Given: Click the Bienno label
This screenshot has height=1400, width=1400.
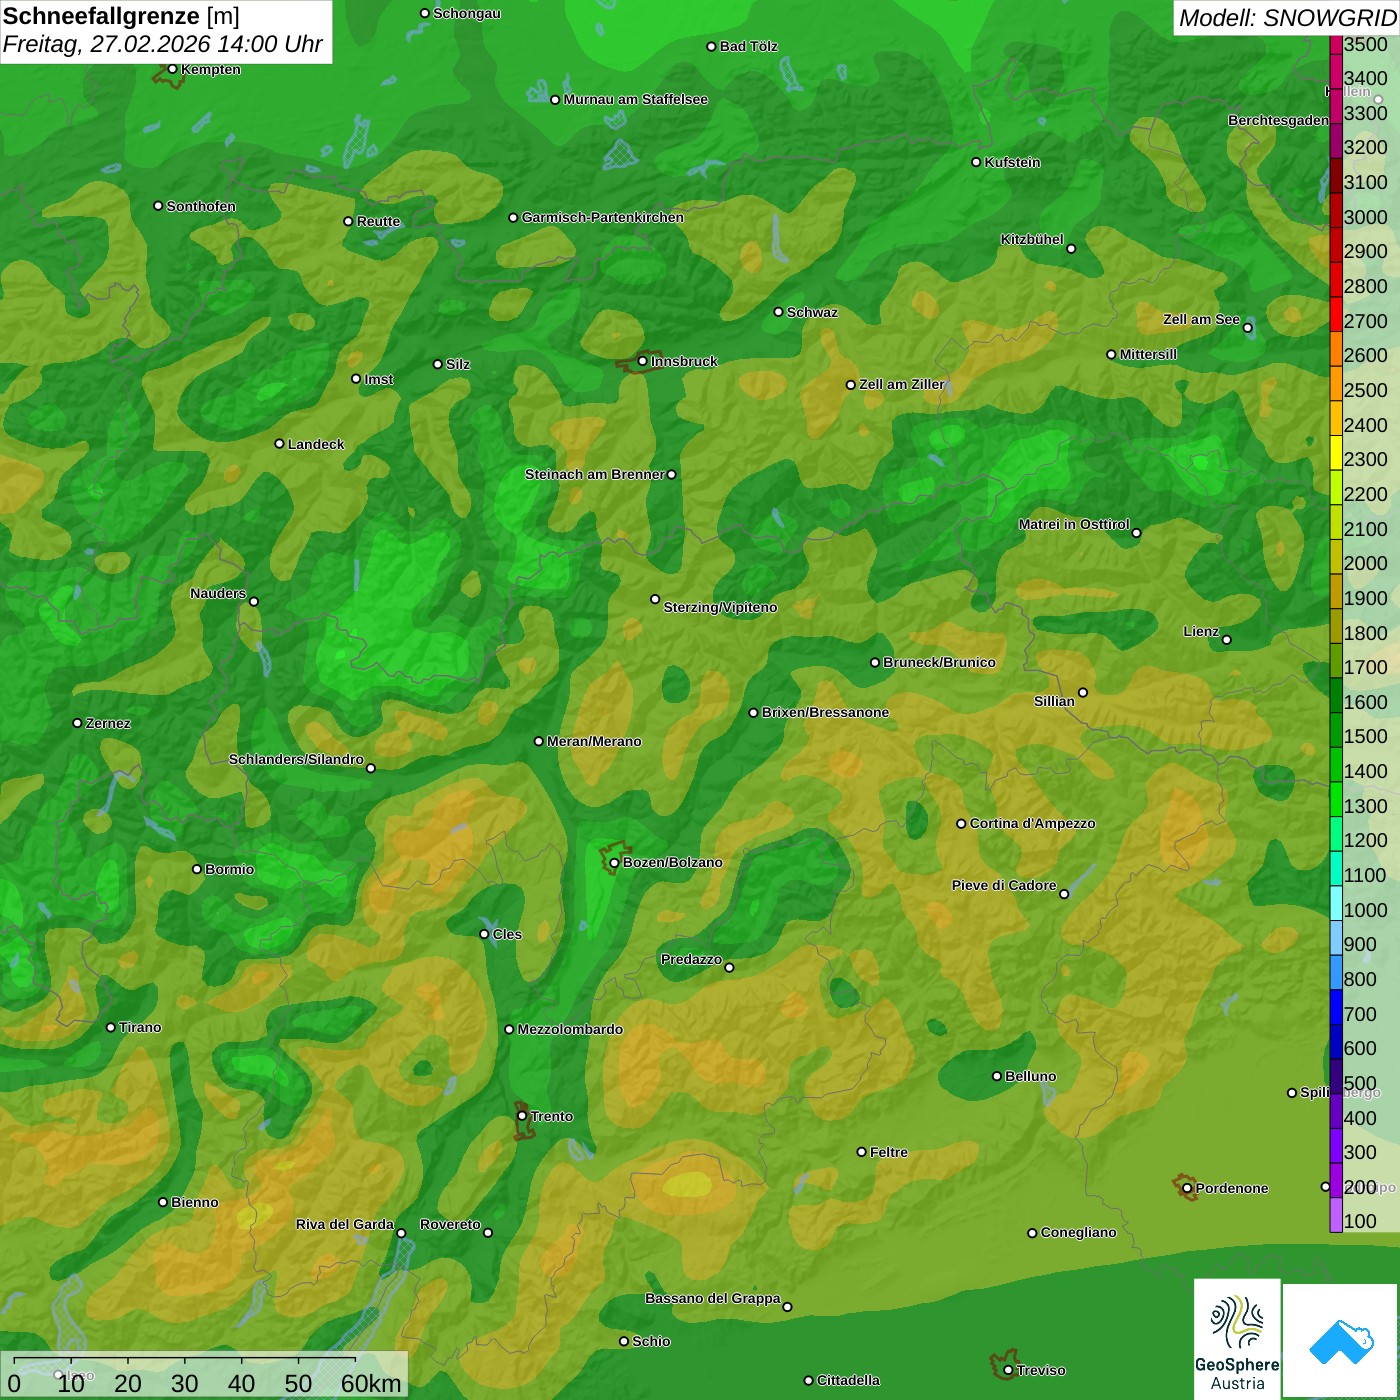Looking at the screenshot, I should click(x=194, y=1202).
